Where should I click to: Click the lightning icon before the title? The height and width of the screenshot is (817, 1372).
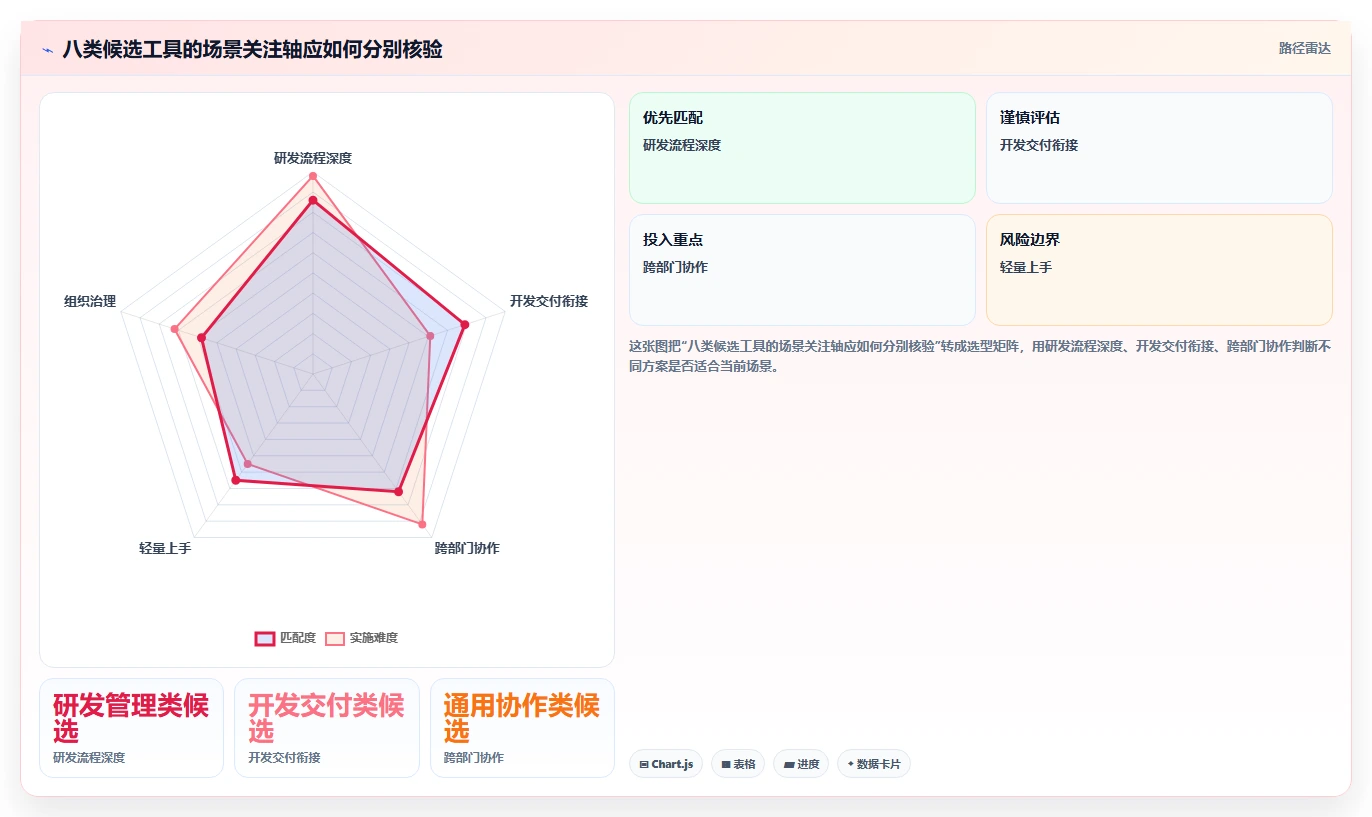[47, 49]
